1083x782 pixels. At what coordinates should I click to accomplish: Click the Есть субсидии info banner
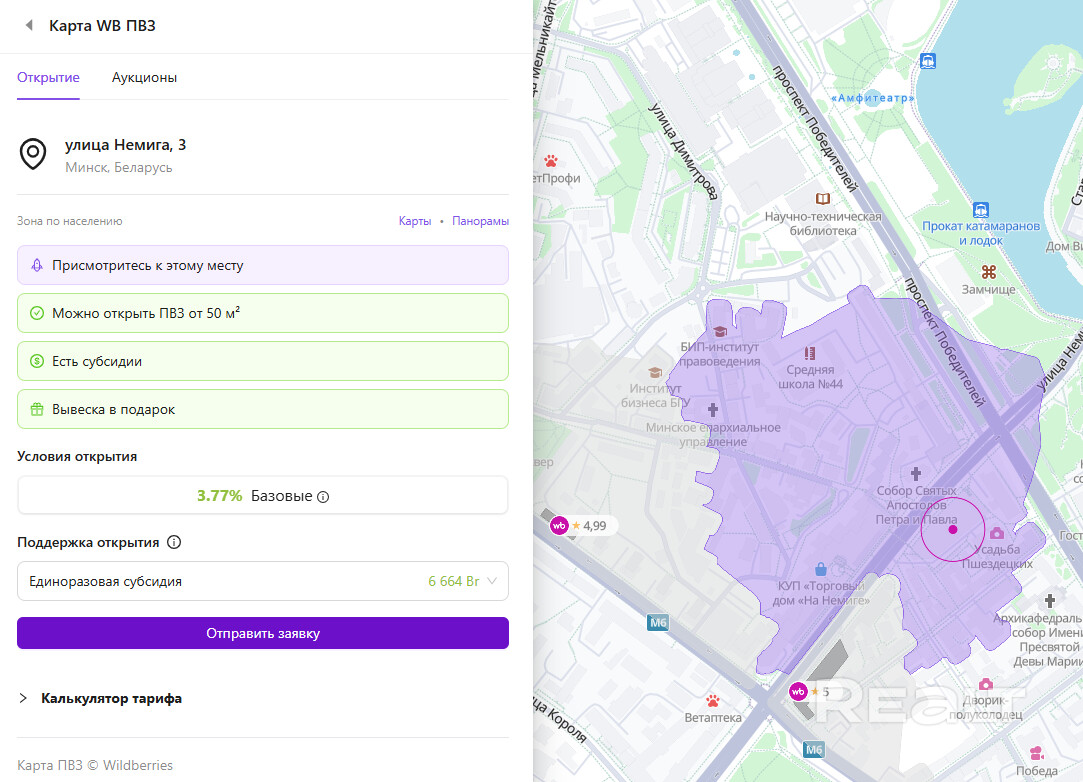262,361
